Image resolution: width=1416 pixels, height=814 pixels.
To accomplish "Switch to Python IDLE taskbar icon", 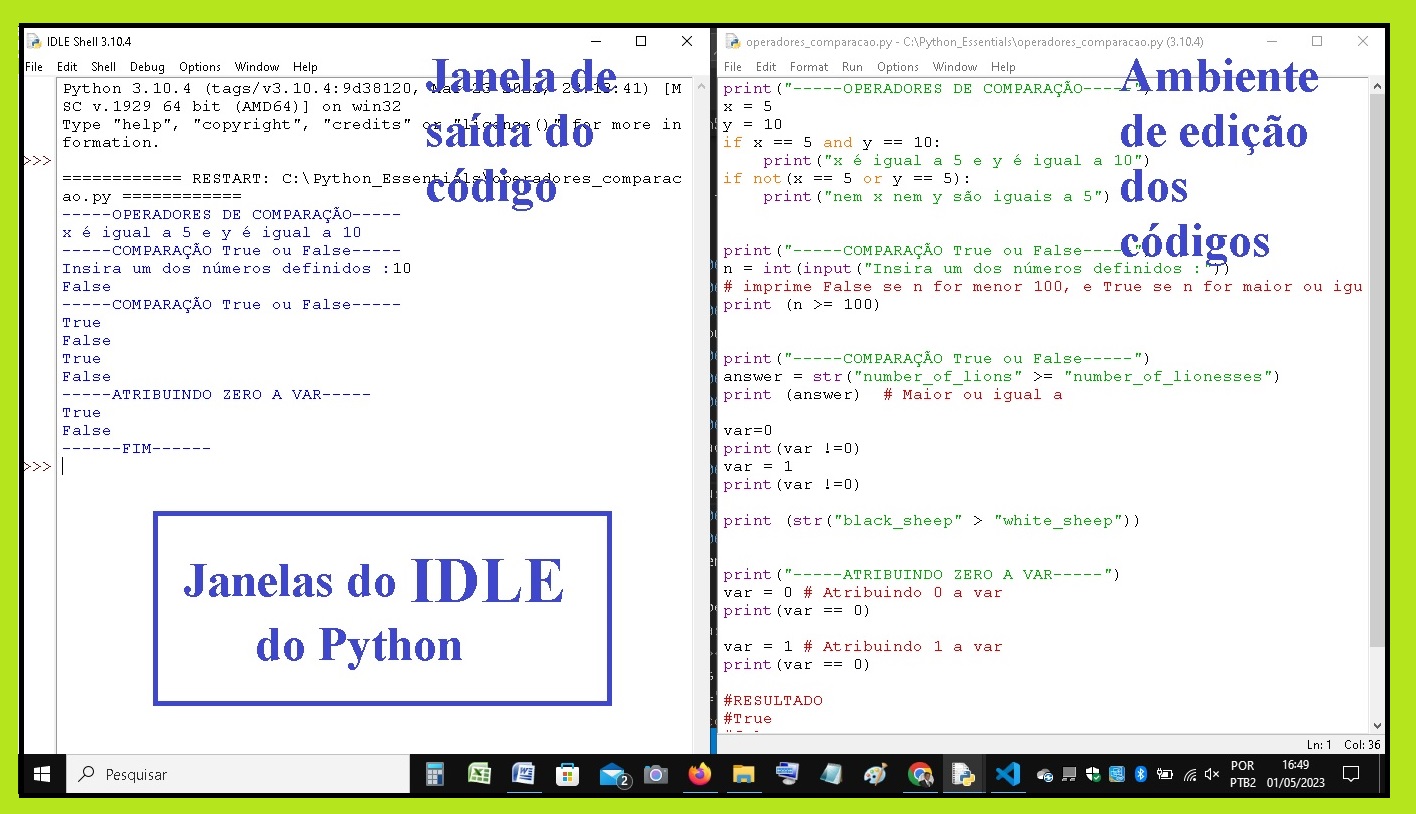I will click(963, 774).
